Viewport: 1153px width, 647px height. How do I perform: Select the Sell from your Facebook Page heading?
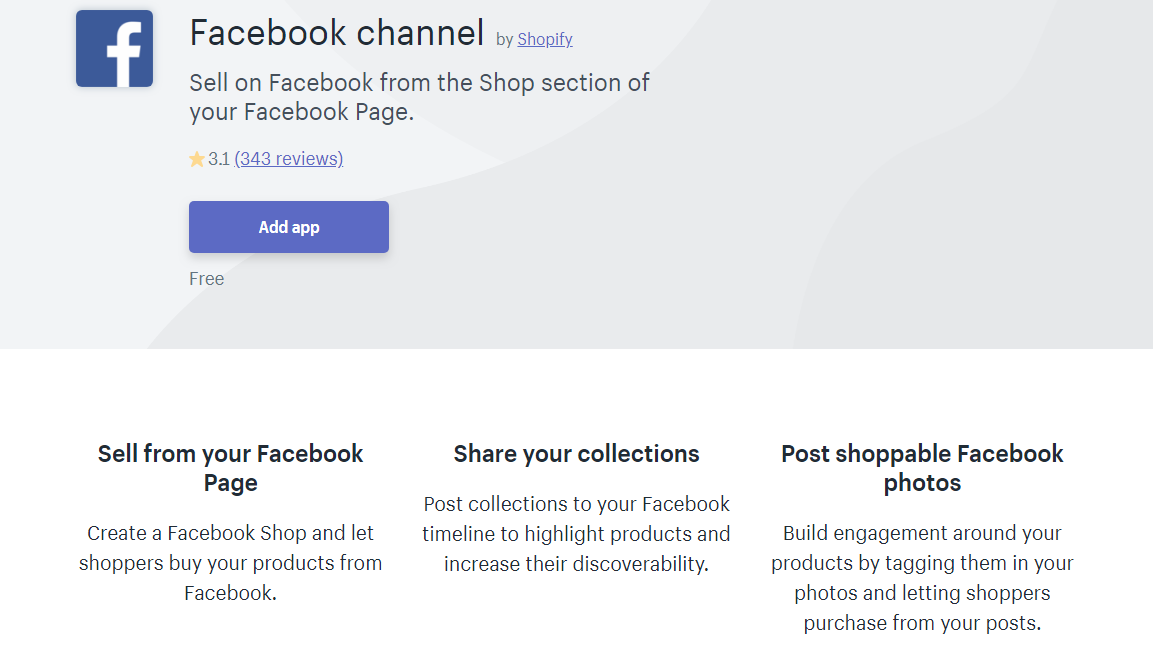point(230,468)
